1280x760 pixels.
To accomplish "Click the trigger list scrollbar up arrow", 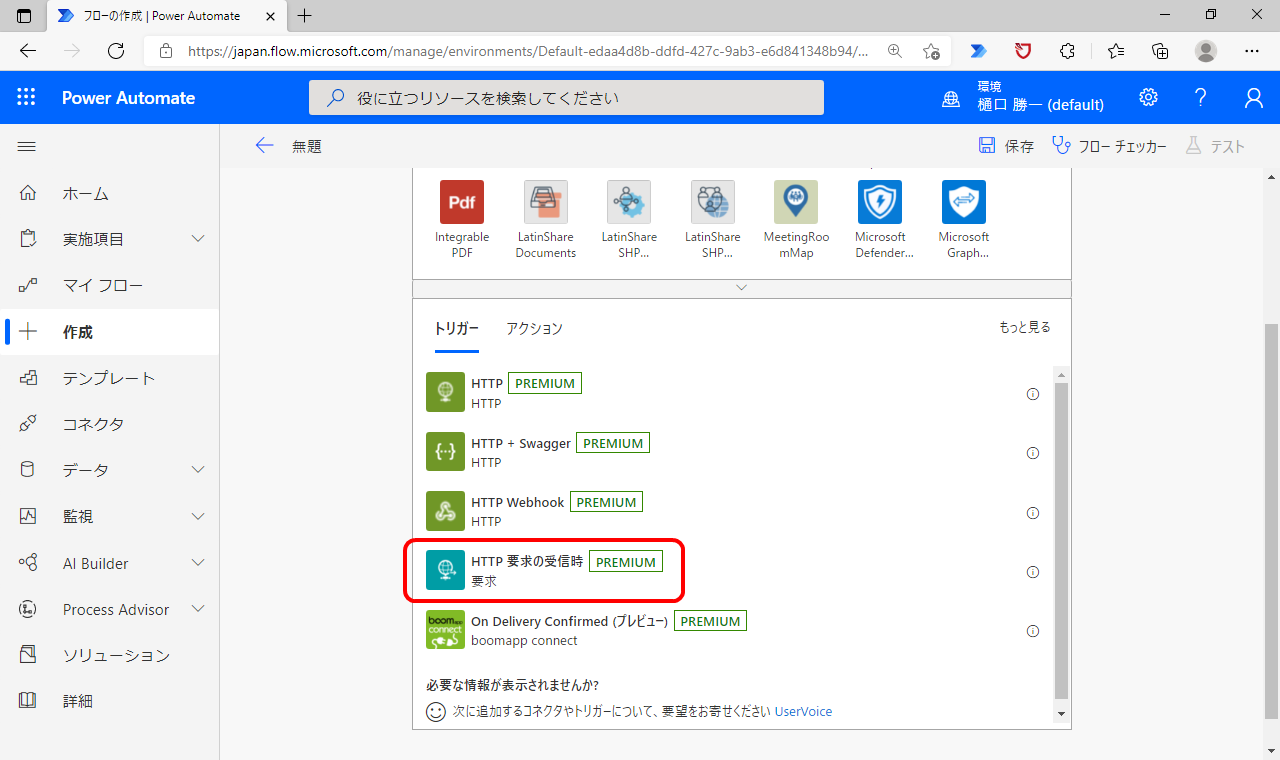I will 1061,374.
